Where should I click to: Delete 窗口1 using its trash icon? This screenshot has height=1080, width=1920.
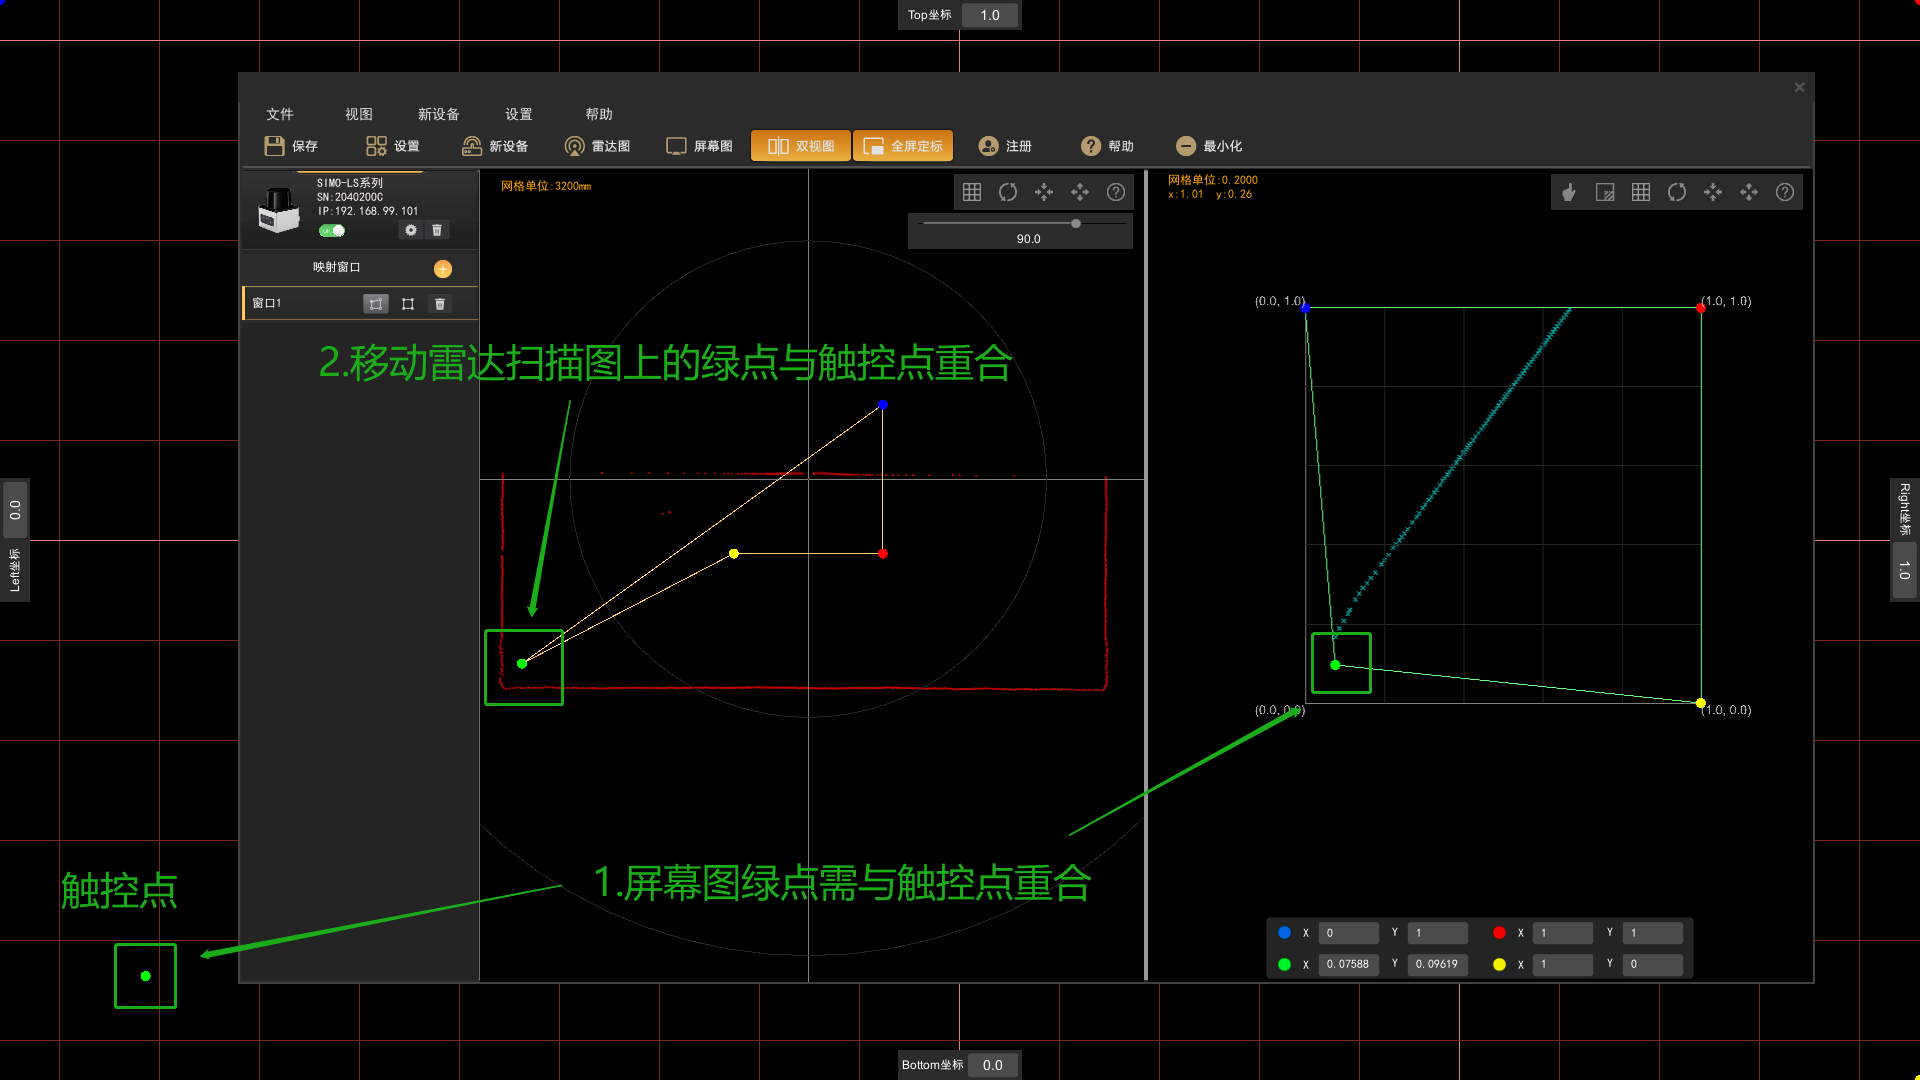440,304
